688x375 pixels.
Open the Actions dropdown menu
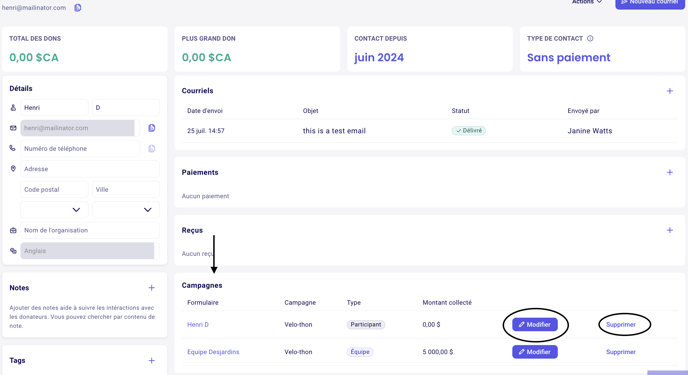tap(587, 2)
